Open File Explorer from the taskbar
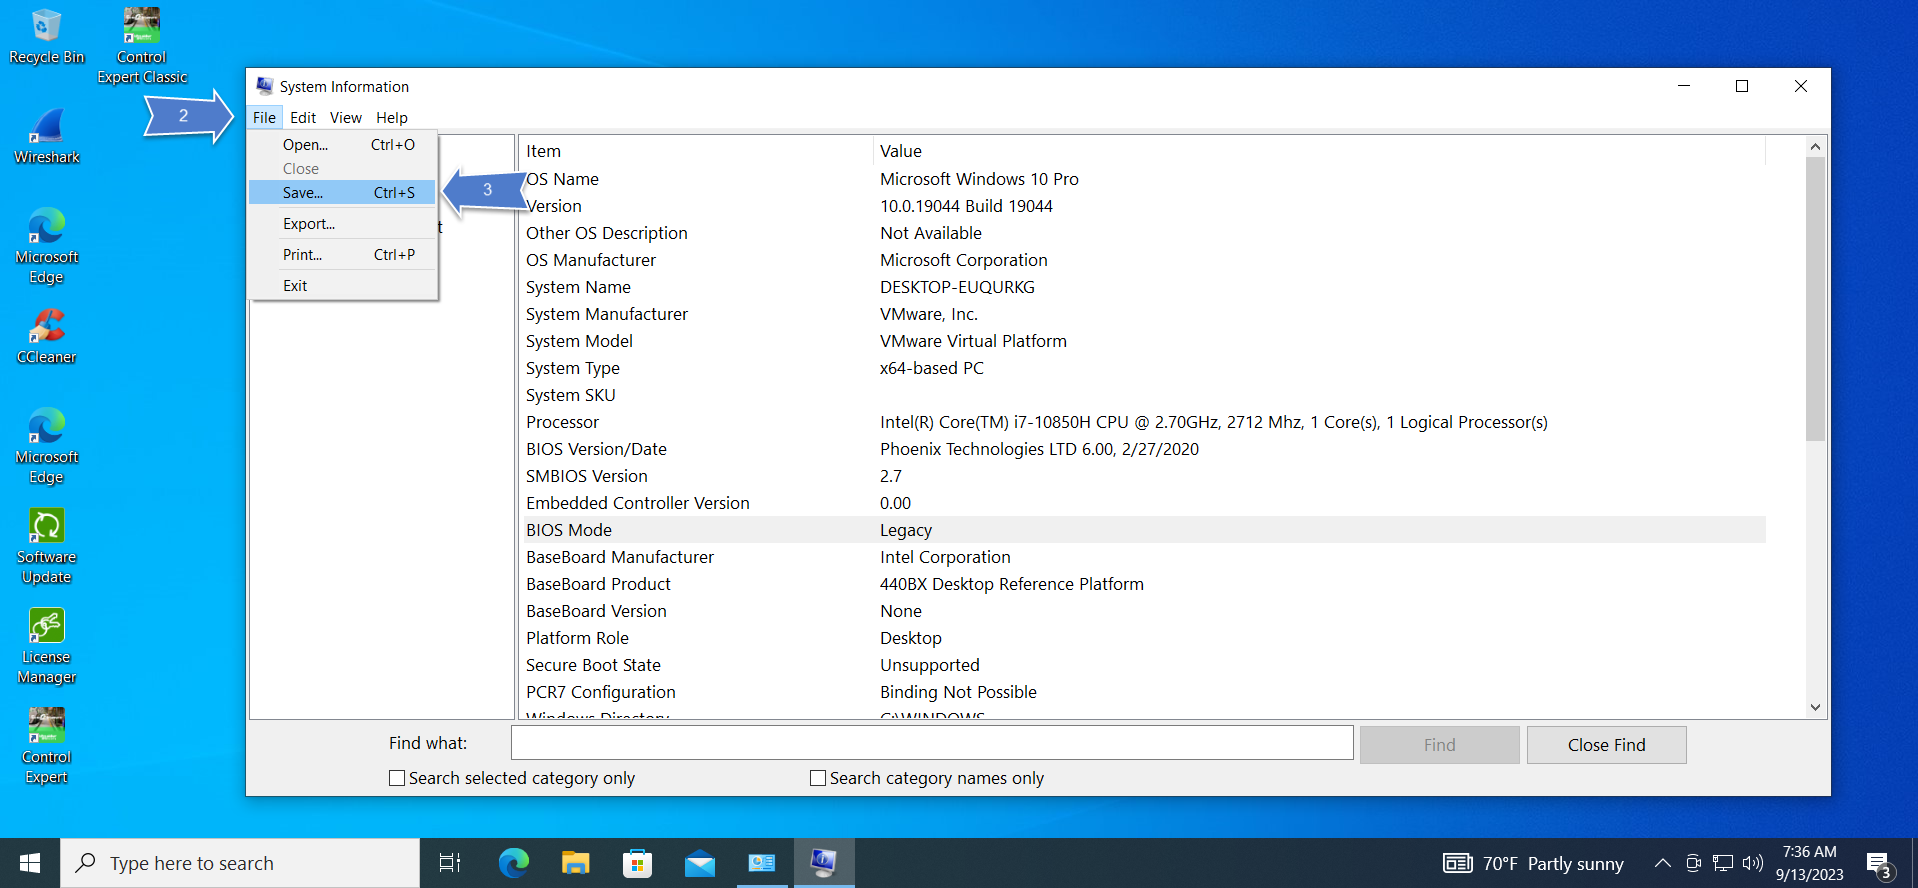1918x888 pixels. (575, 863)
